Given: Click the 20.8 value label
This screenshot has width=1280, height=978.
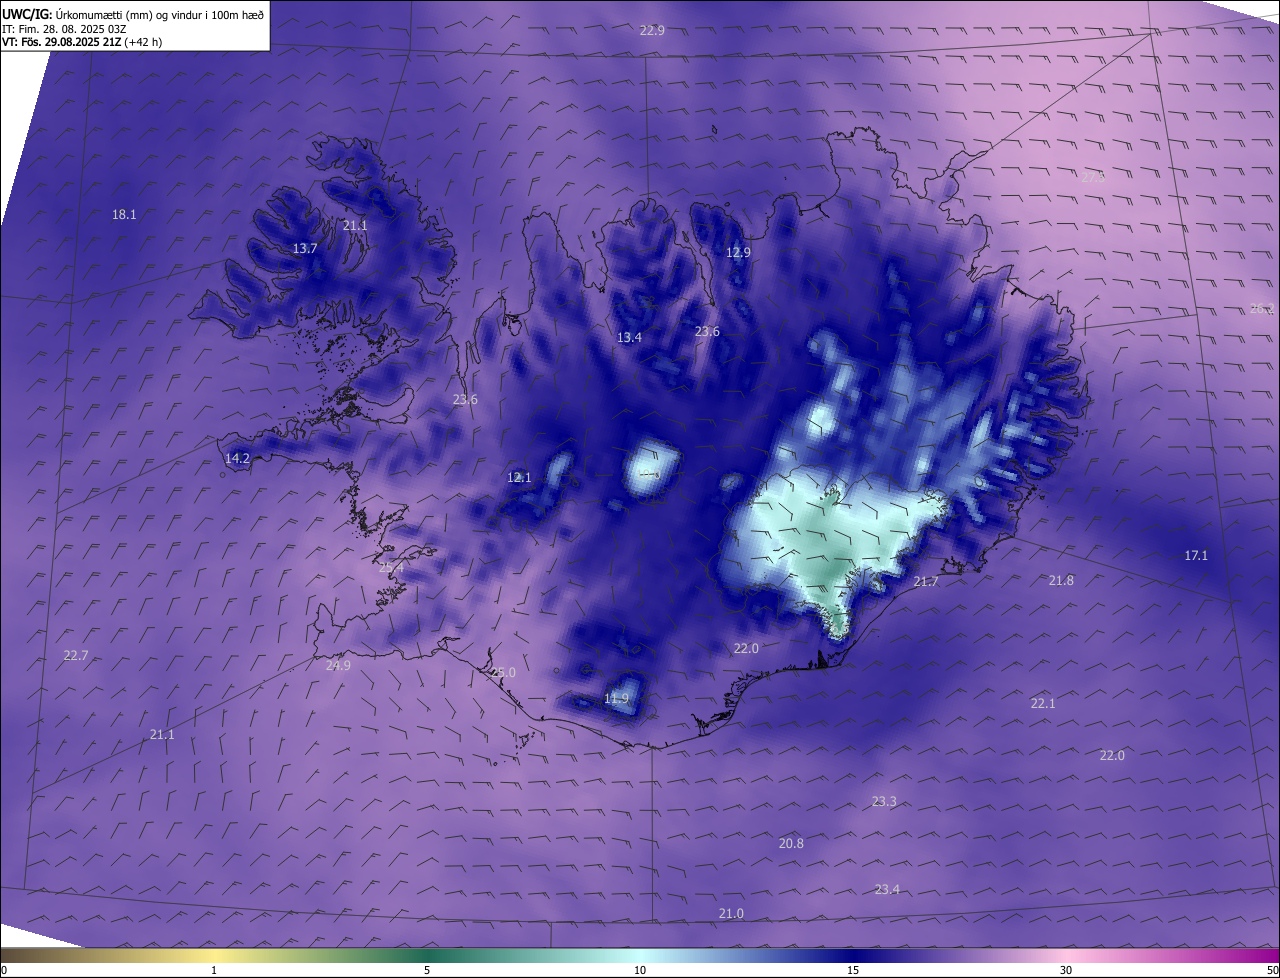Looking at the screenshot, I should pyautogui.click(x=791, y=843).
